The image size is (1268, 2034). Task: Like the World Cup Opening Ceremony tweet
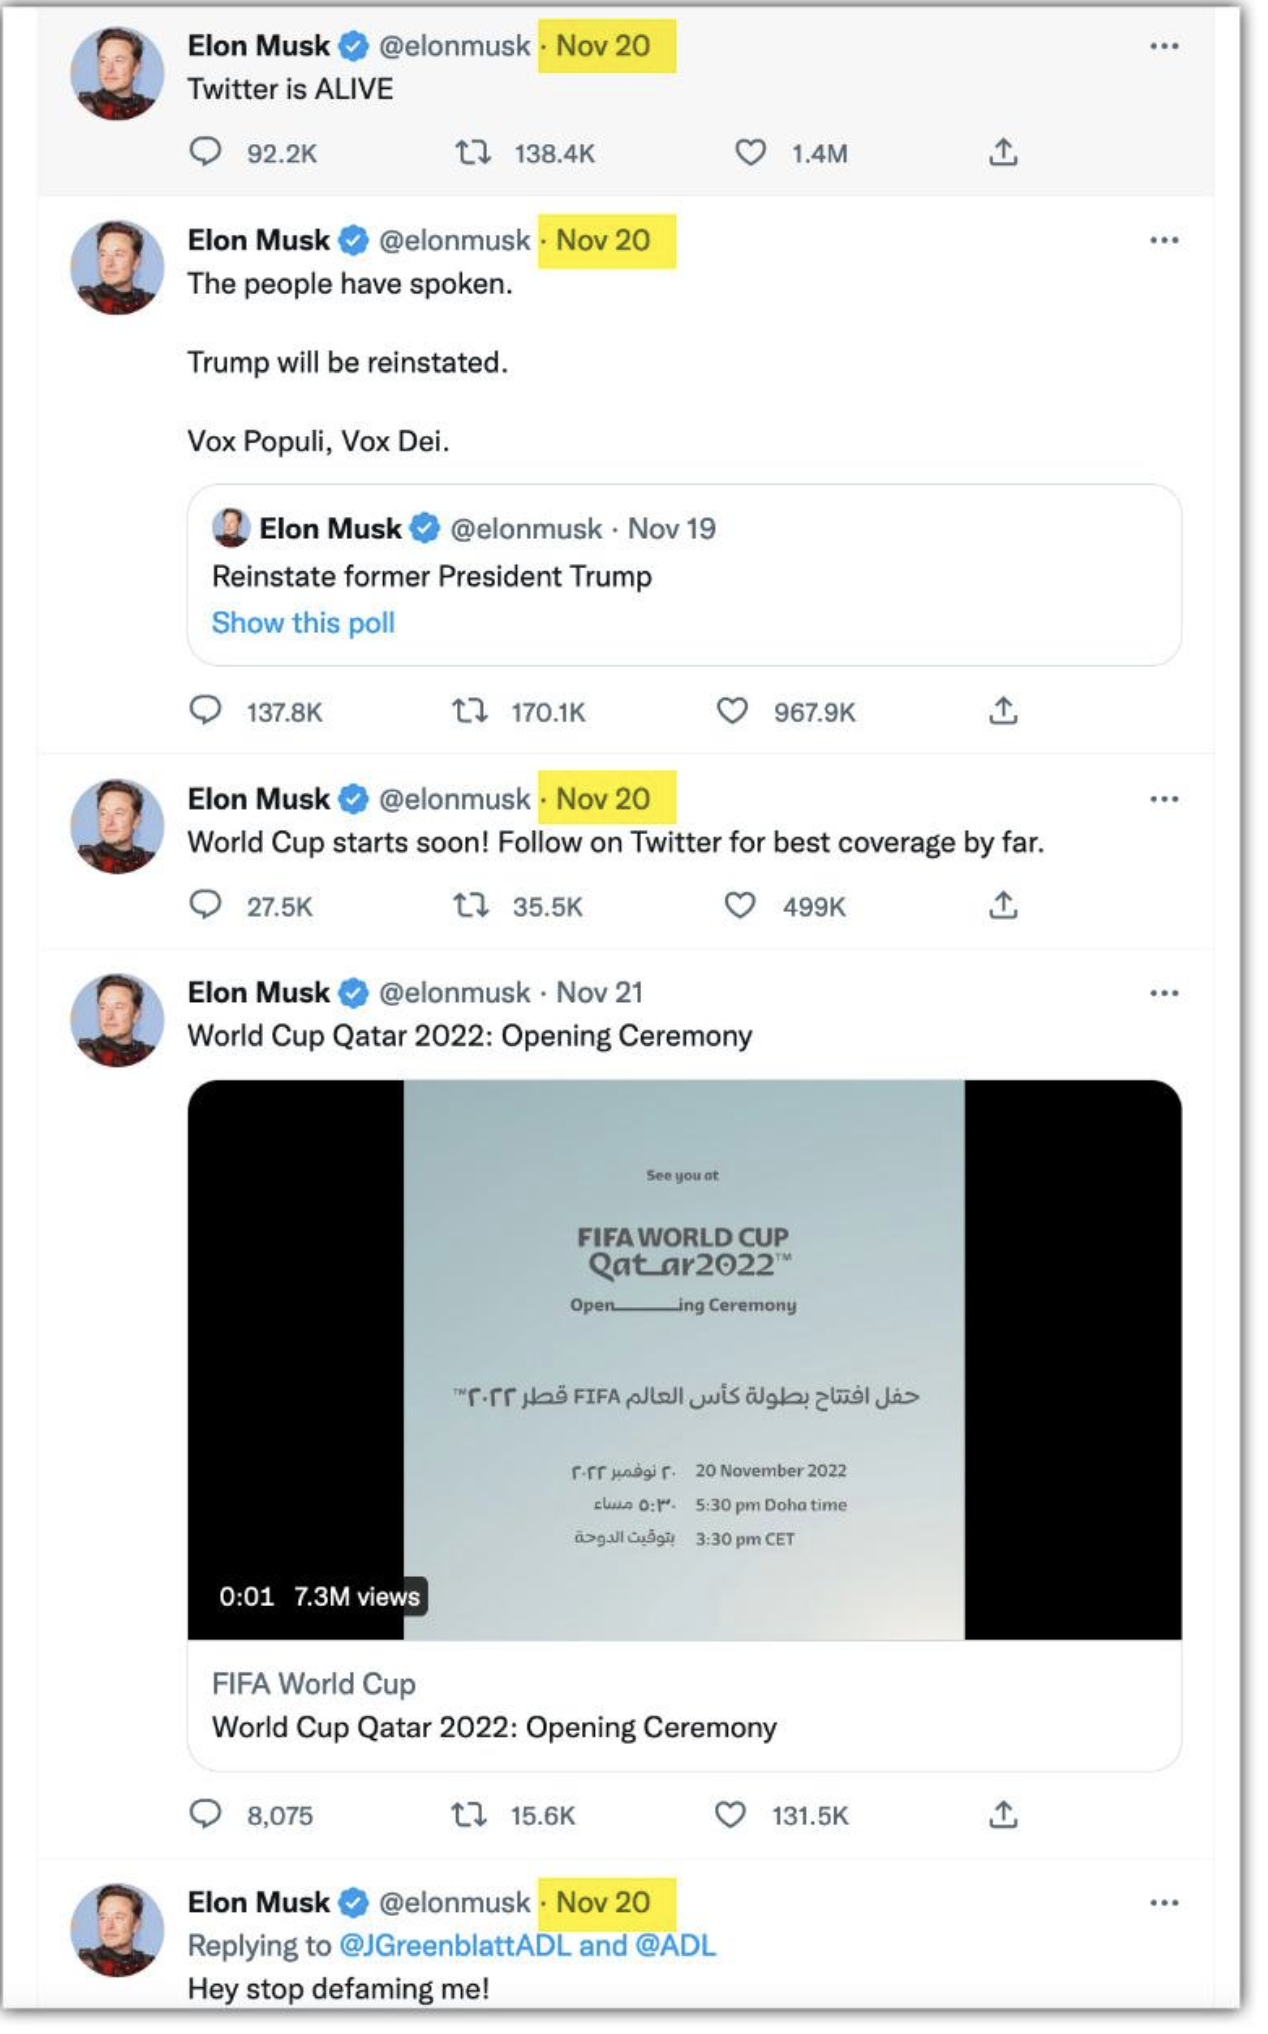coord(730,1814)
